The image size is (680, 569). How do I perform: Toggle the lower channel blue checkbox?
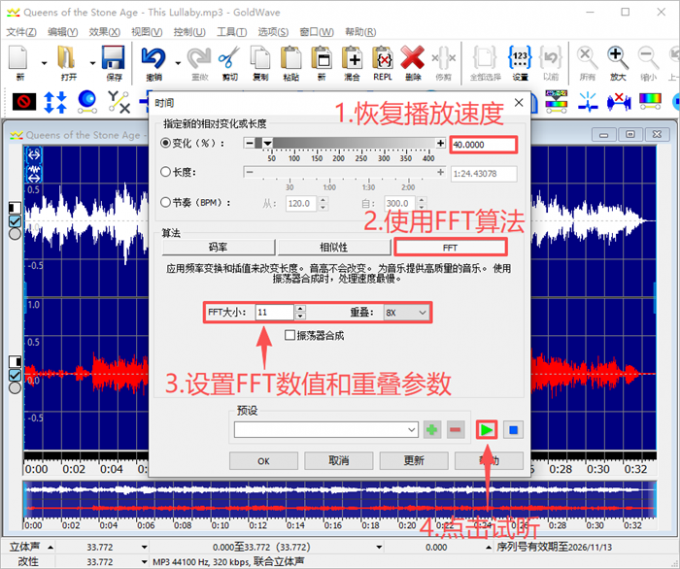tap(15, 375)
